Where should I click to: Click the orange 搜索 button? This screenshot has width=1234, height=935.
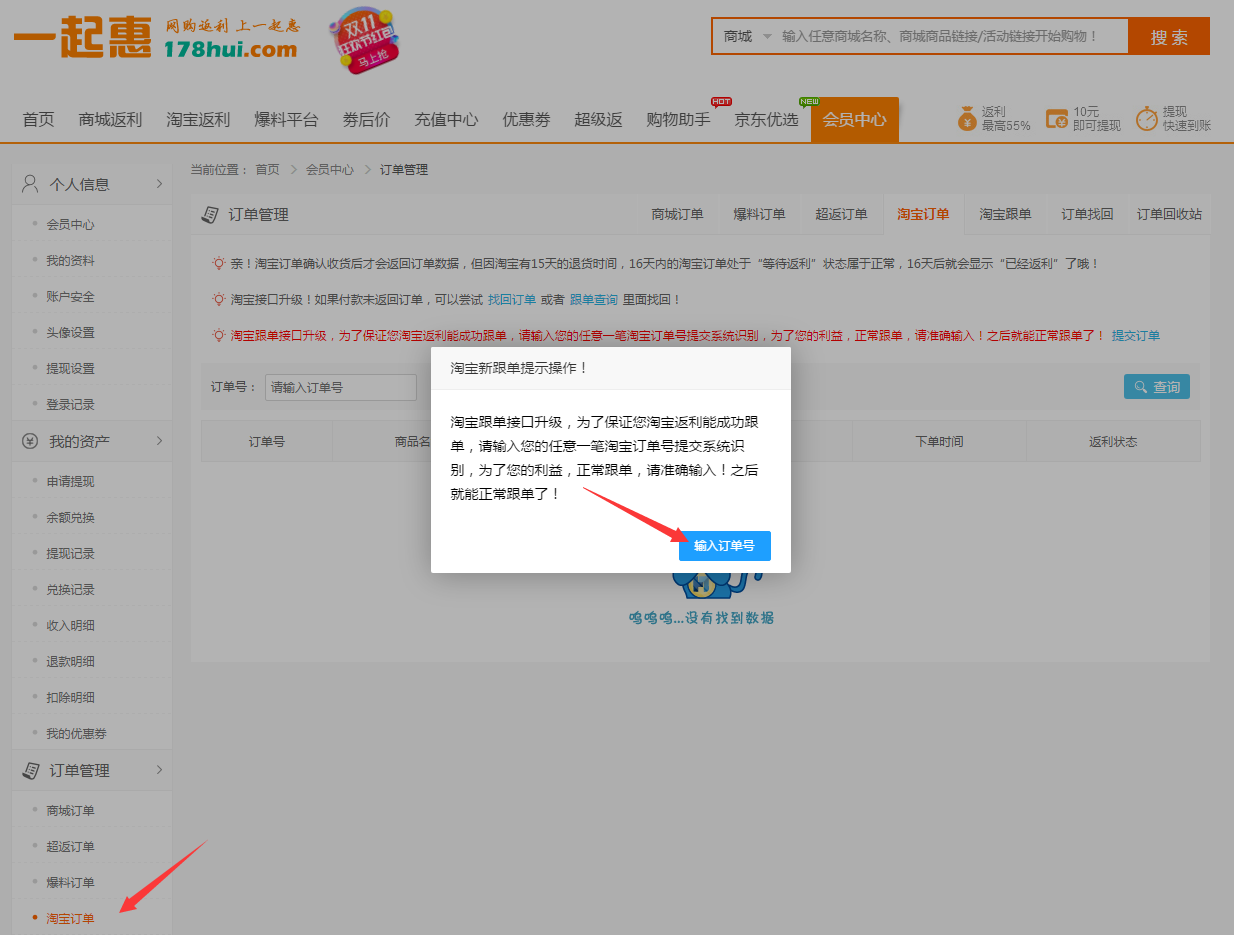(x=1169, y=37)
